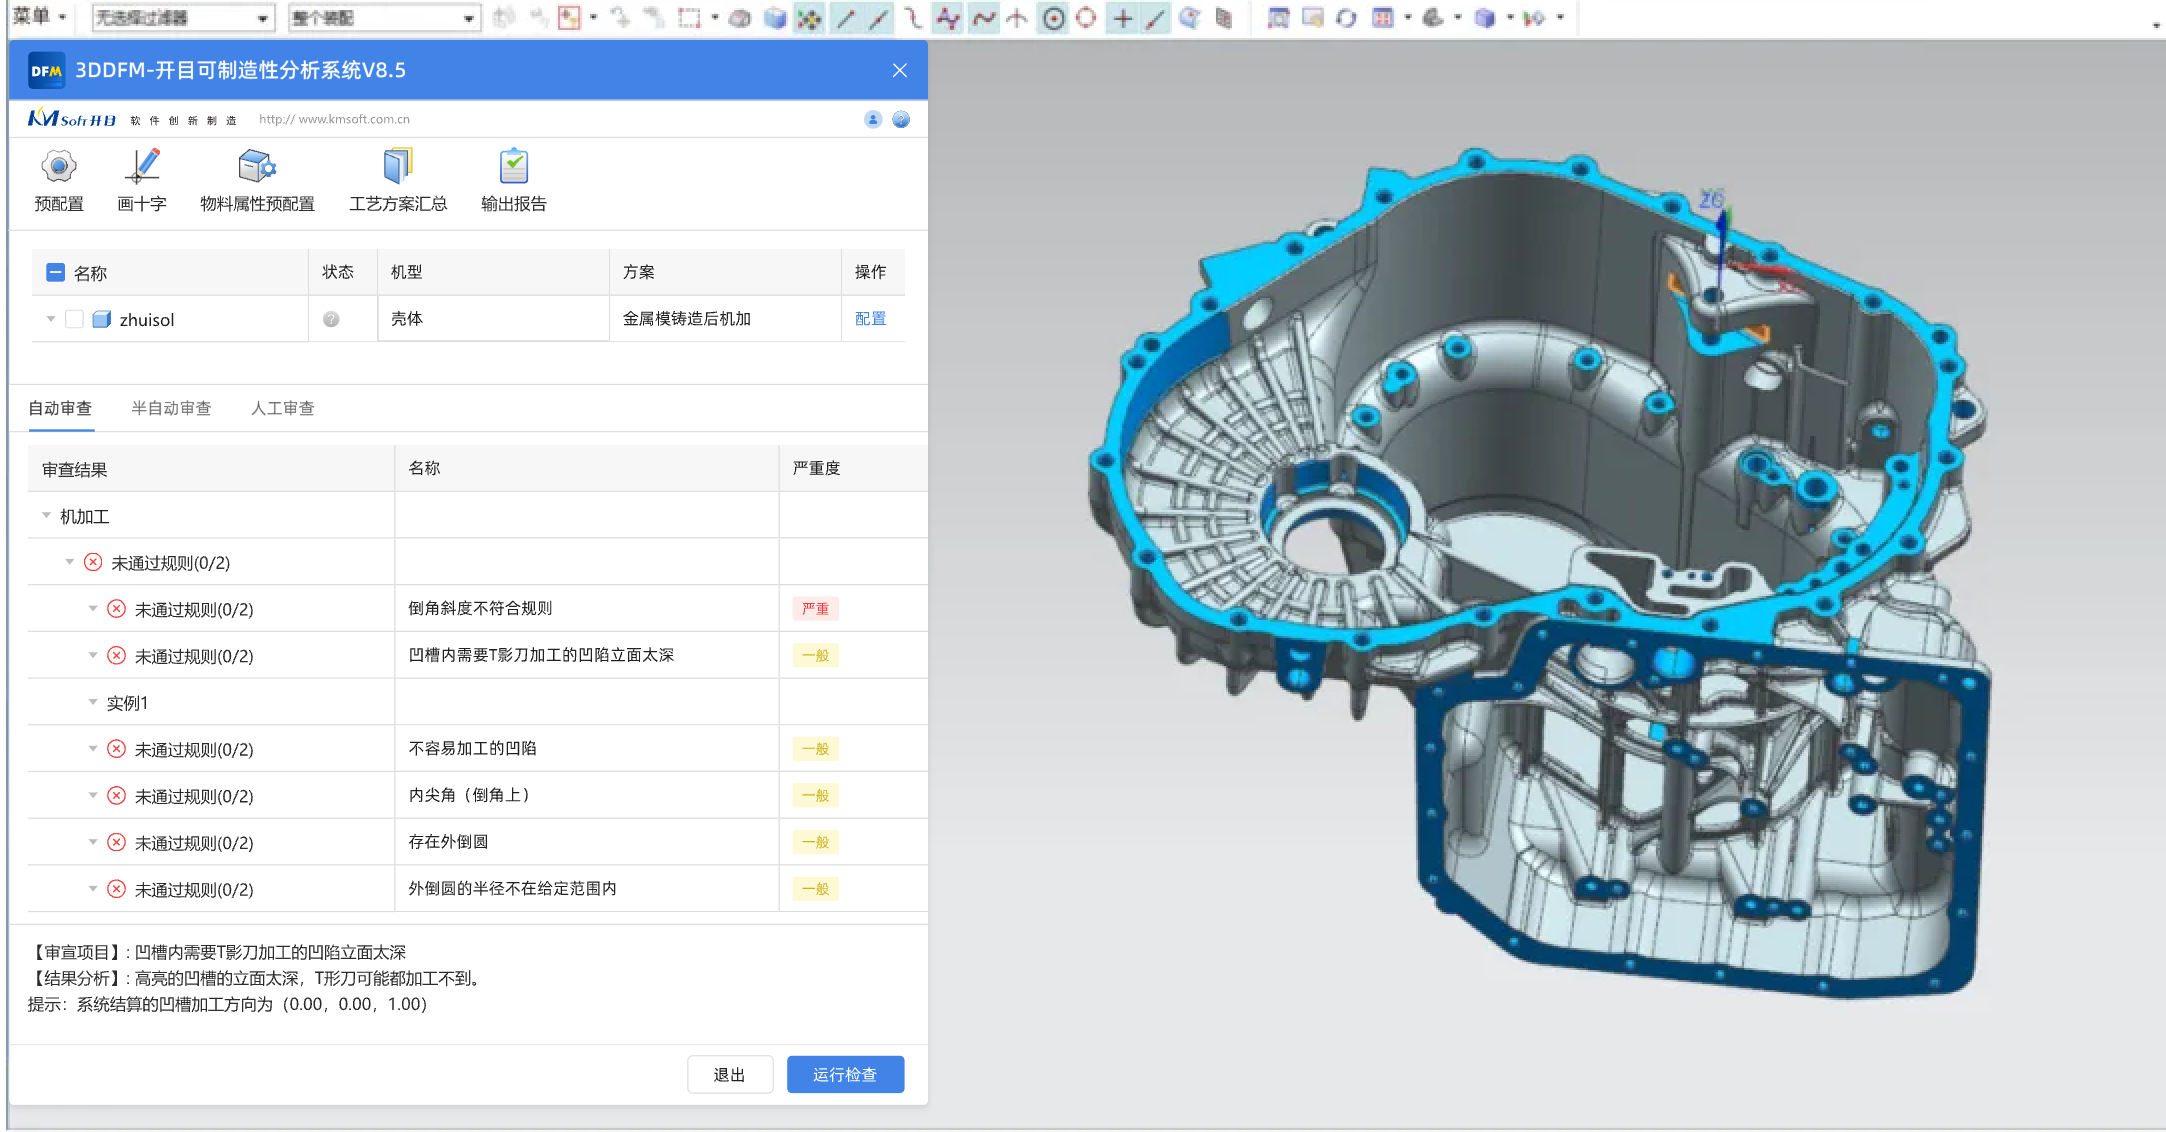The width and height of the screenshot is (2166, 1132).
Task: Open the 整个装配 selection scope dropdown
Action: pyautogui.click(x=468, y=18)
